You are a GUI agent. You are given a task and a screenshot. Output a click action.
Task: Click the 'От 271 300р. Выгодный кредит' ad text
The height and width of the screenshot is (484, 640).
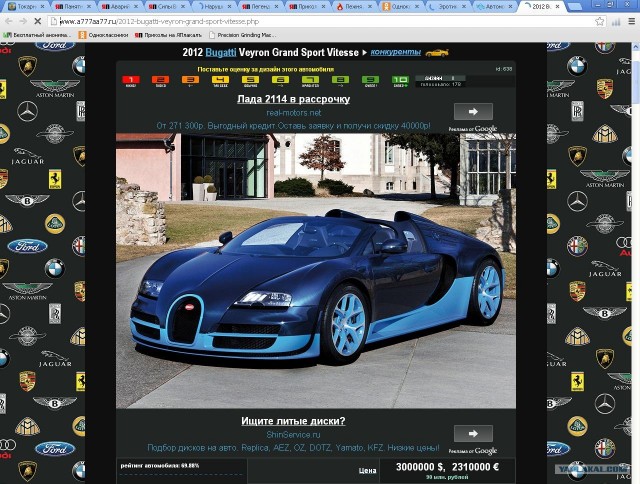click(x=293, y=126)
